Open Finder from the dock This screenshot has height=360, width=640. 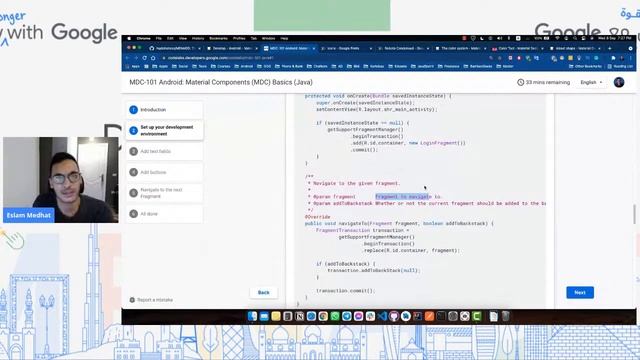pos(252,316)
